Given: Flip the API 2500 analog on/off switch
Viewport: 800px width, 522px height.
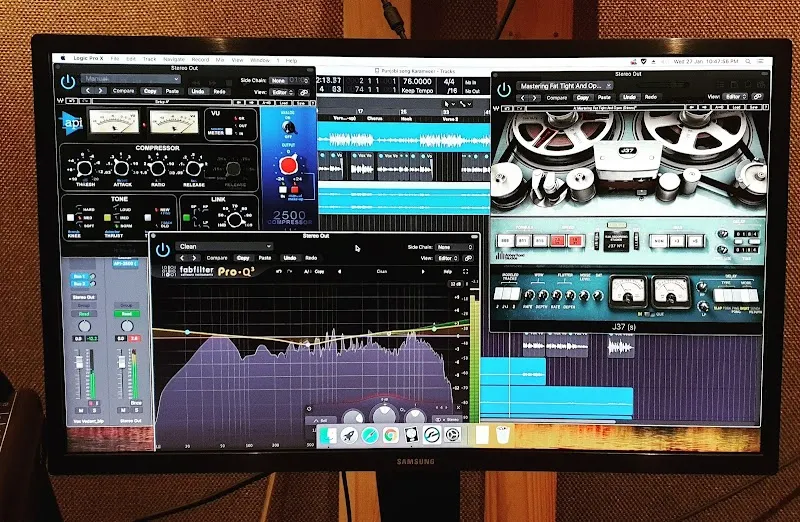Looking at the screenshot, I should [289, 127].
